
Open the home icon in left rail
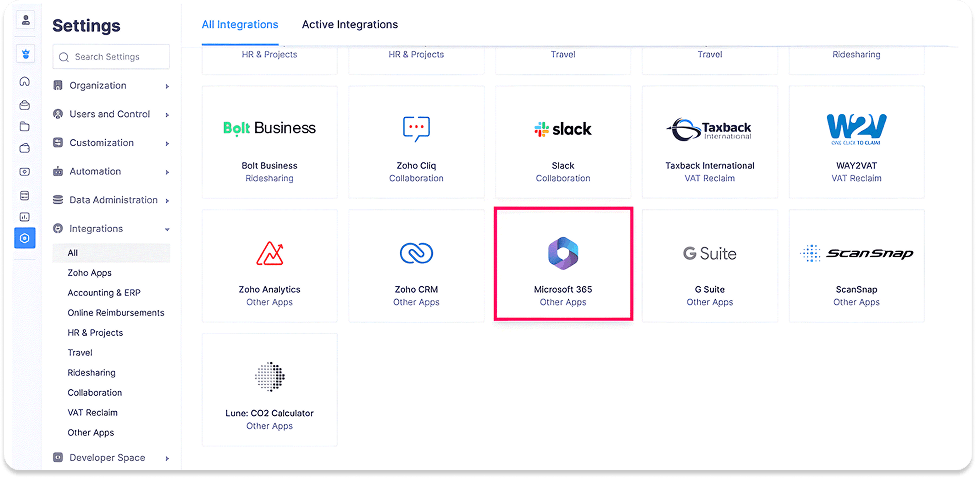click(x=25, y=82)
